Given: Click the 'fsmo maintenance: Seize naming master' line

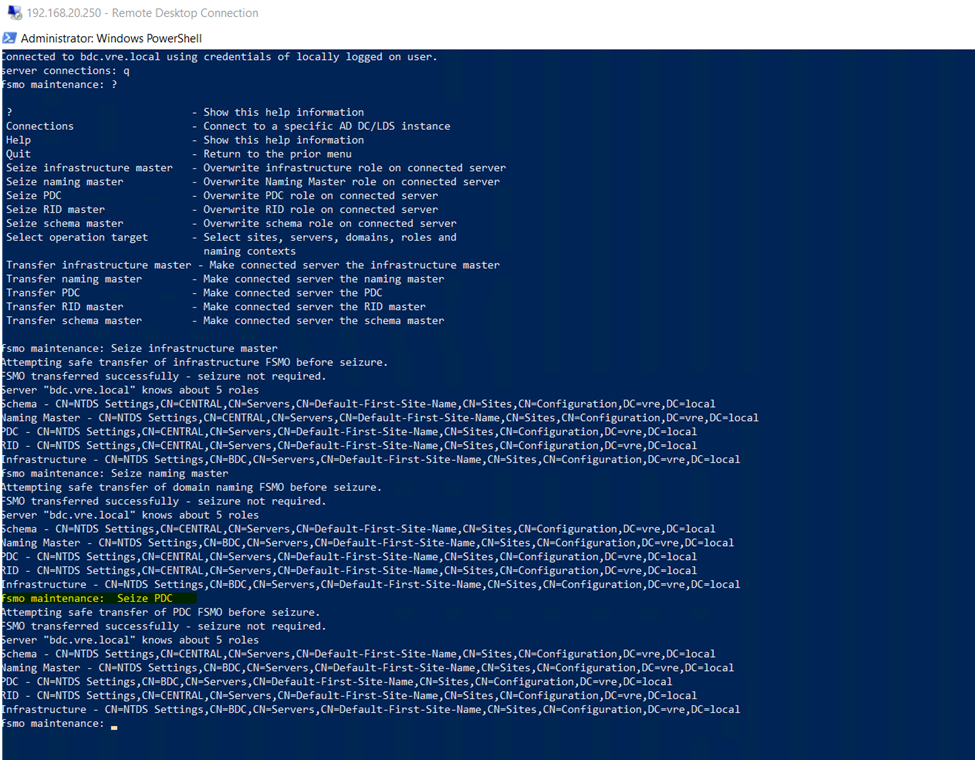Looking at the screenshot, I should point(115,473).
